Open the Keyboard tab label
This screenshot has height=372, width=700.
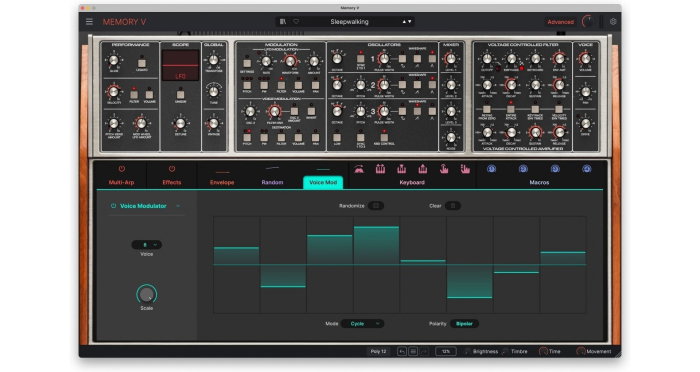[412, 182]
